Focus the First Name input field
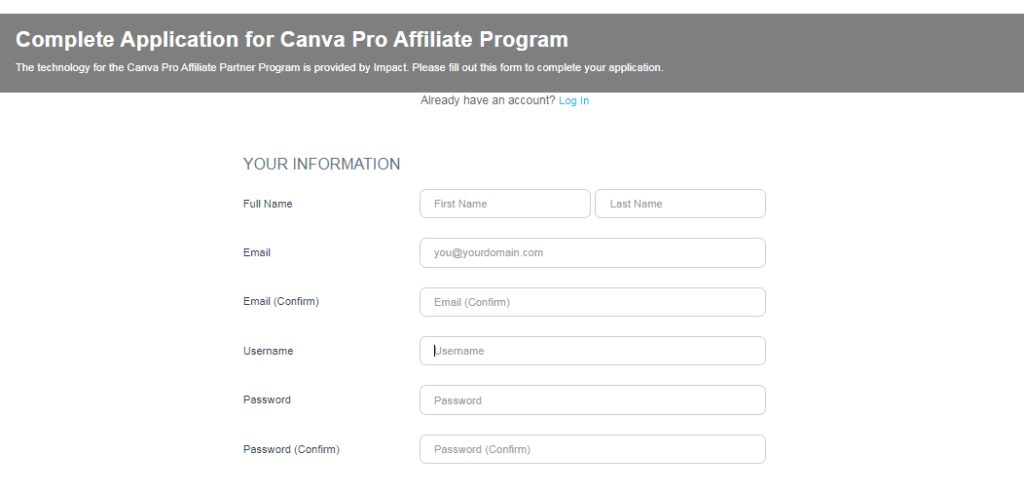 (505, 204)
